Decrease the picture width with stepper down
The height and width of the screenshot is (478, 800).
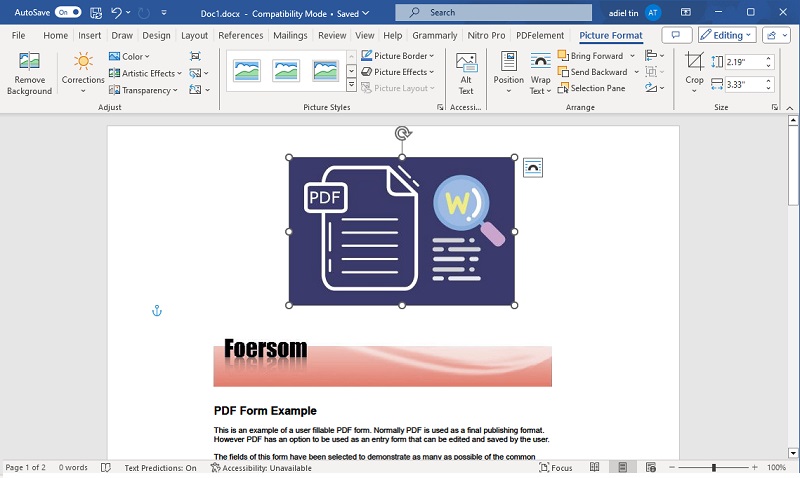click(x=768, y=89)
